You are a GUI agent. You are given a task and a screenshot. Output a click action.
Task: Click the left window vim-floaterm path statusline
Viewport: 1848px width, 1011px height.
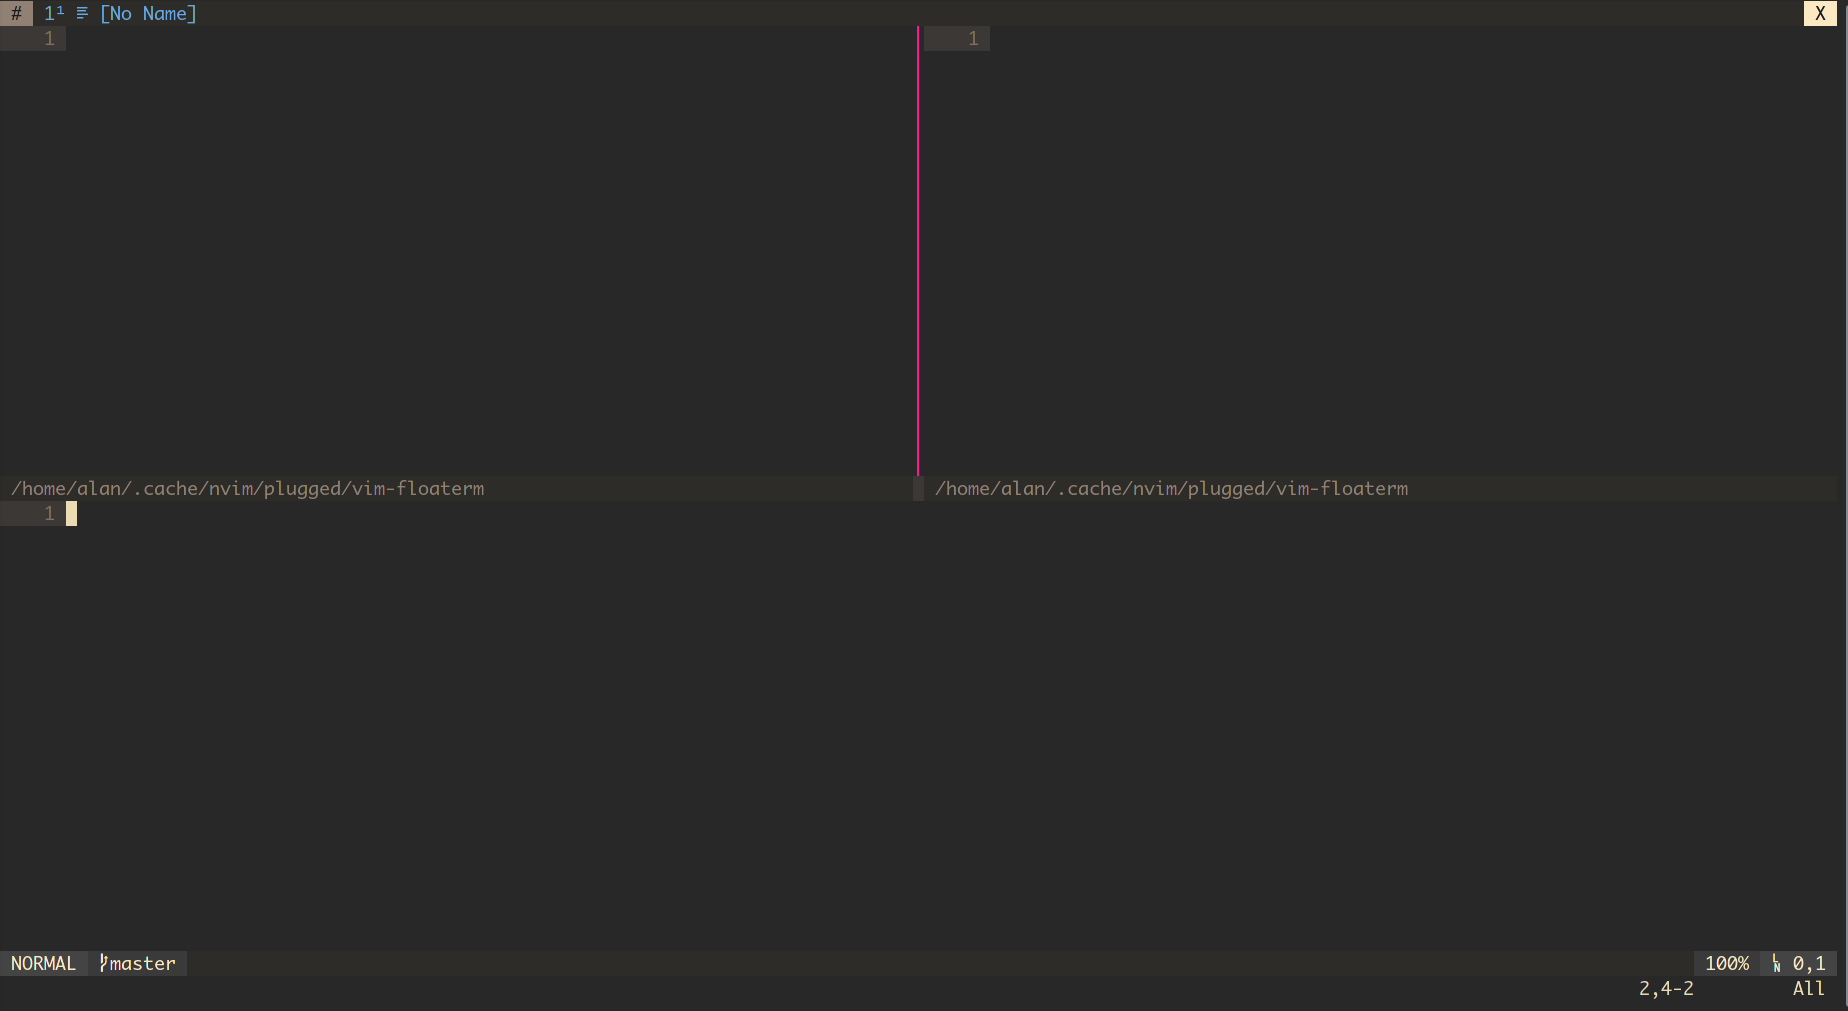tap(247, 488)
